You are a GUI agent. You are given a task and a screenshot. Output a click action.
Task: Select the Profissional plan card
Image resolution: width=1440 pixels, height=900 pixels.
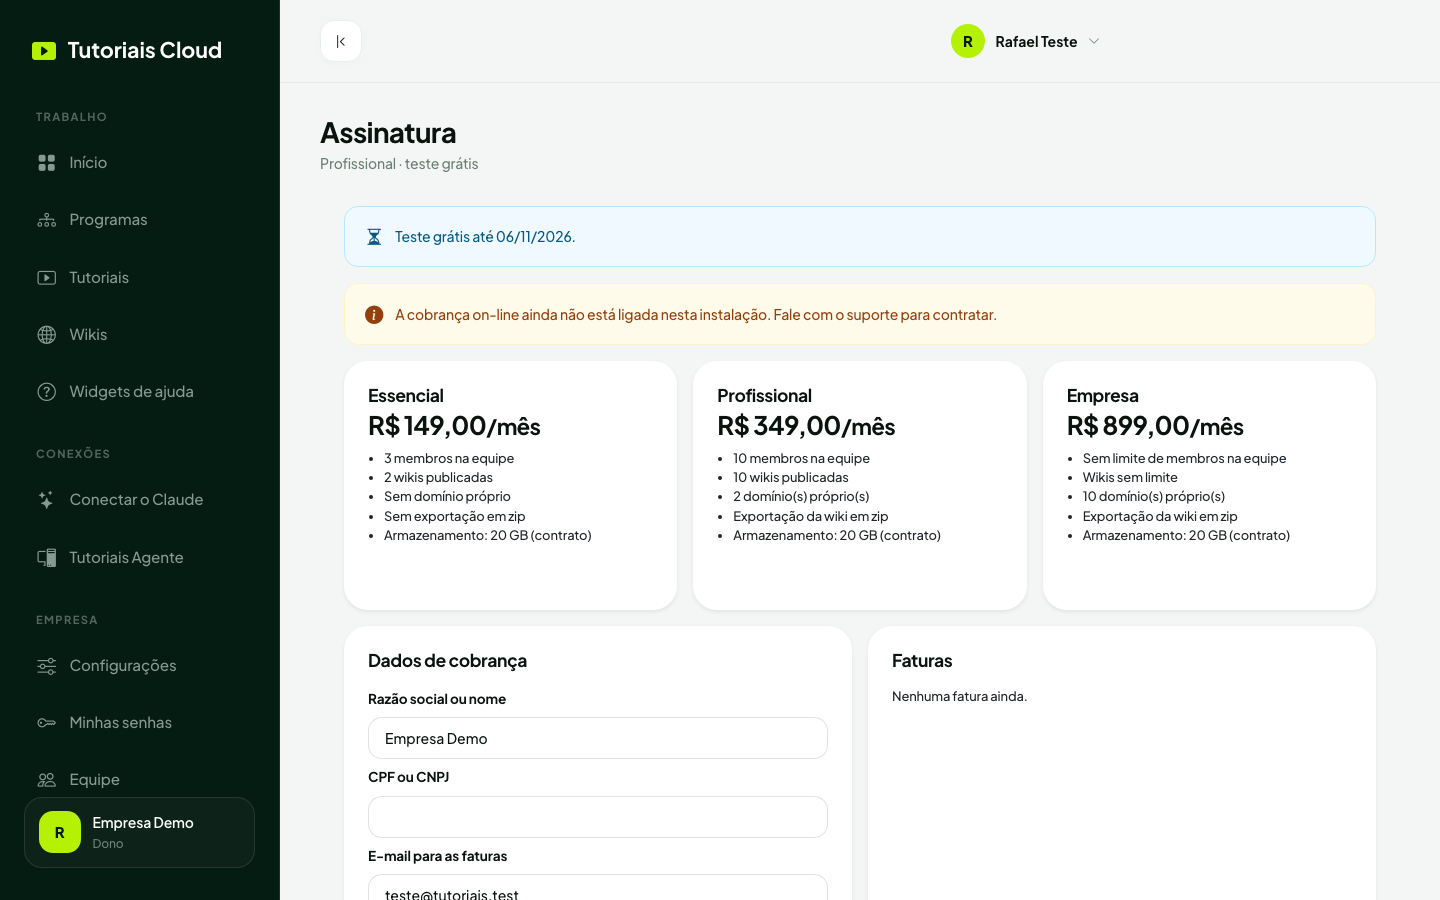tap(860, 485)
